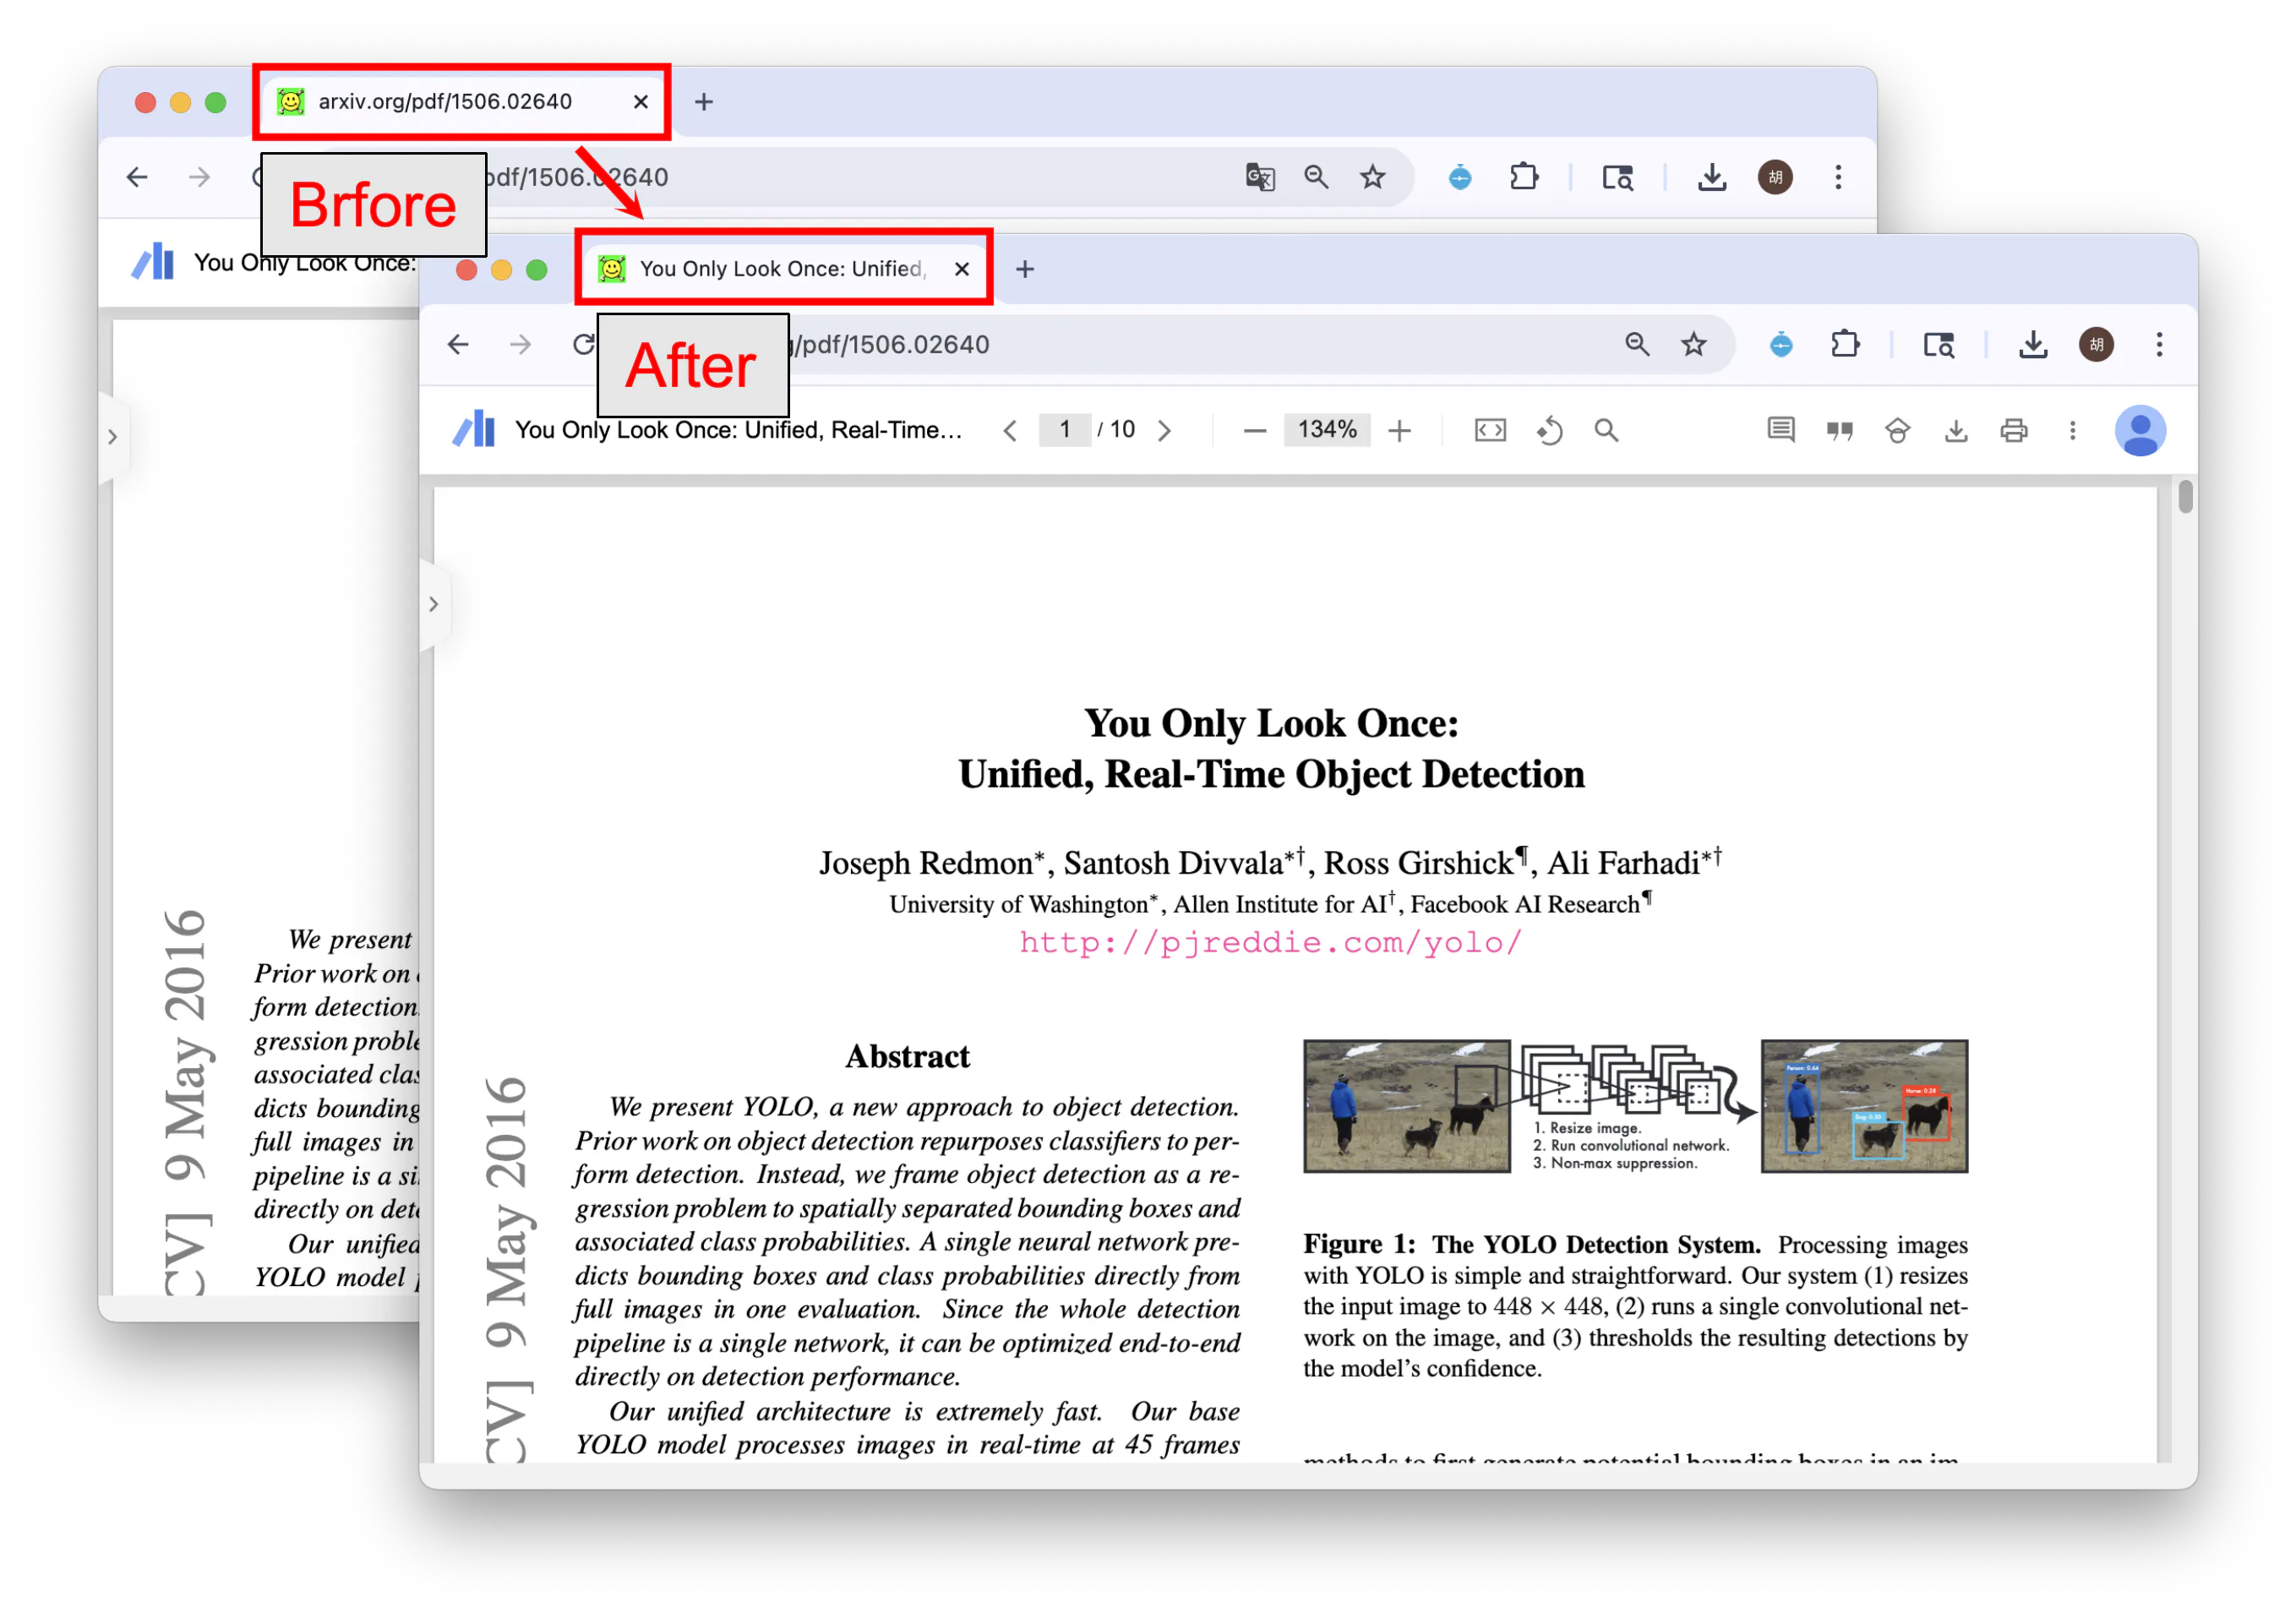
Task: Open the blue circular extension in the back window
Action: (x=1460, y=178)
